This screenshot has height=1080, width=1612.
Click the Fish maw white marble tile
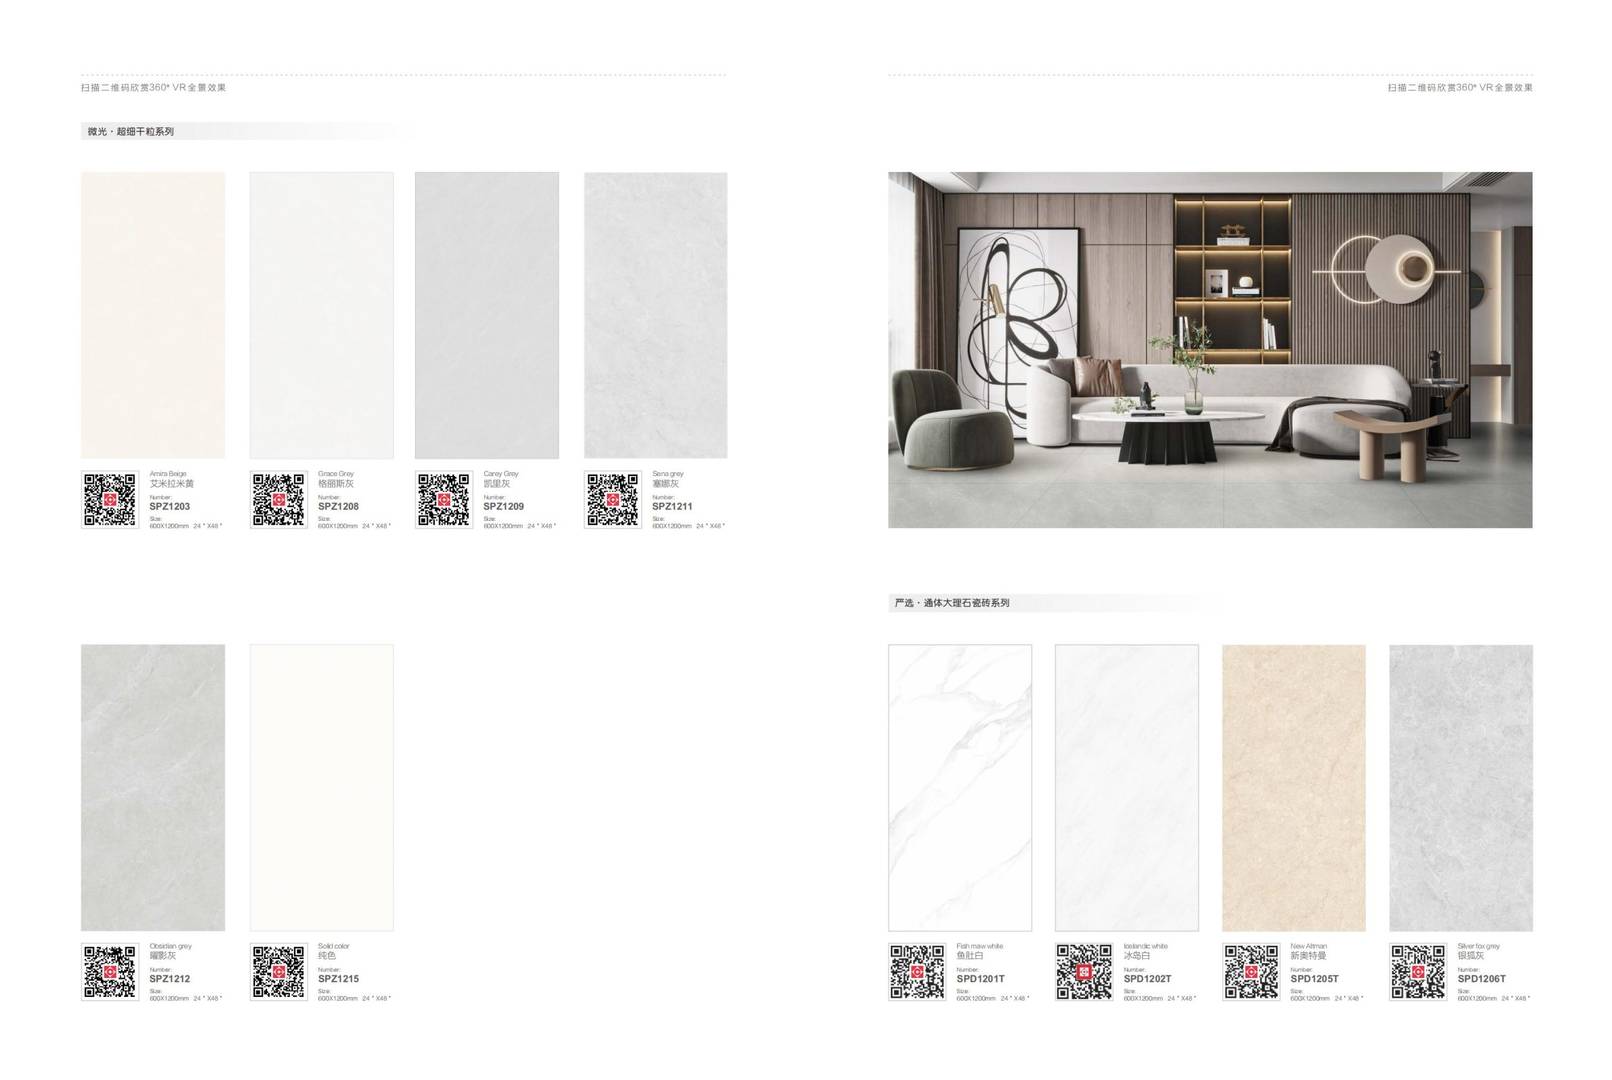[x=960, y=787]
